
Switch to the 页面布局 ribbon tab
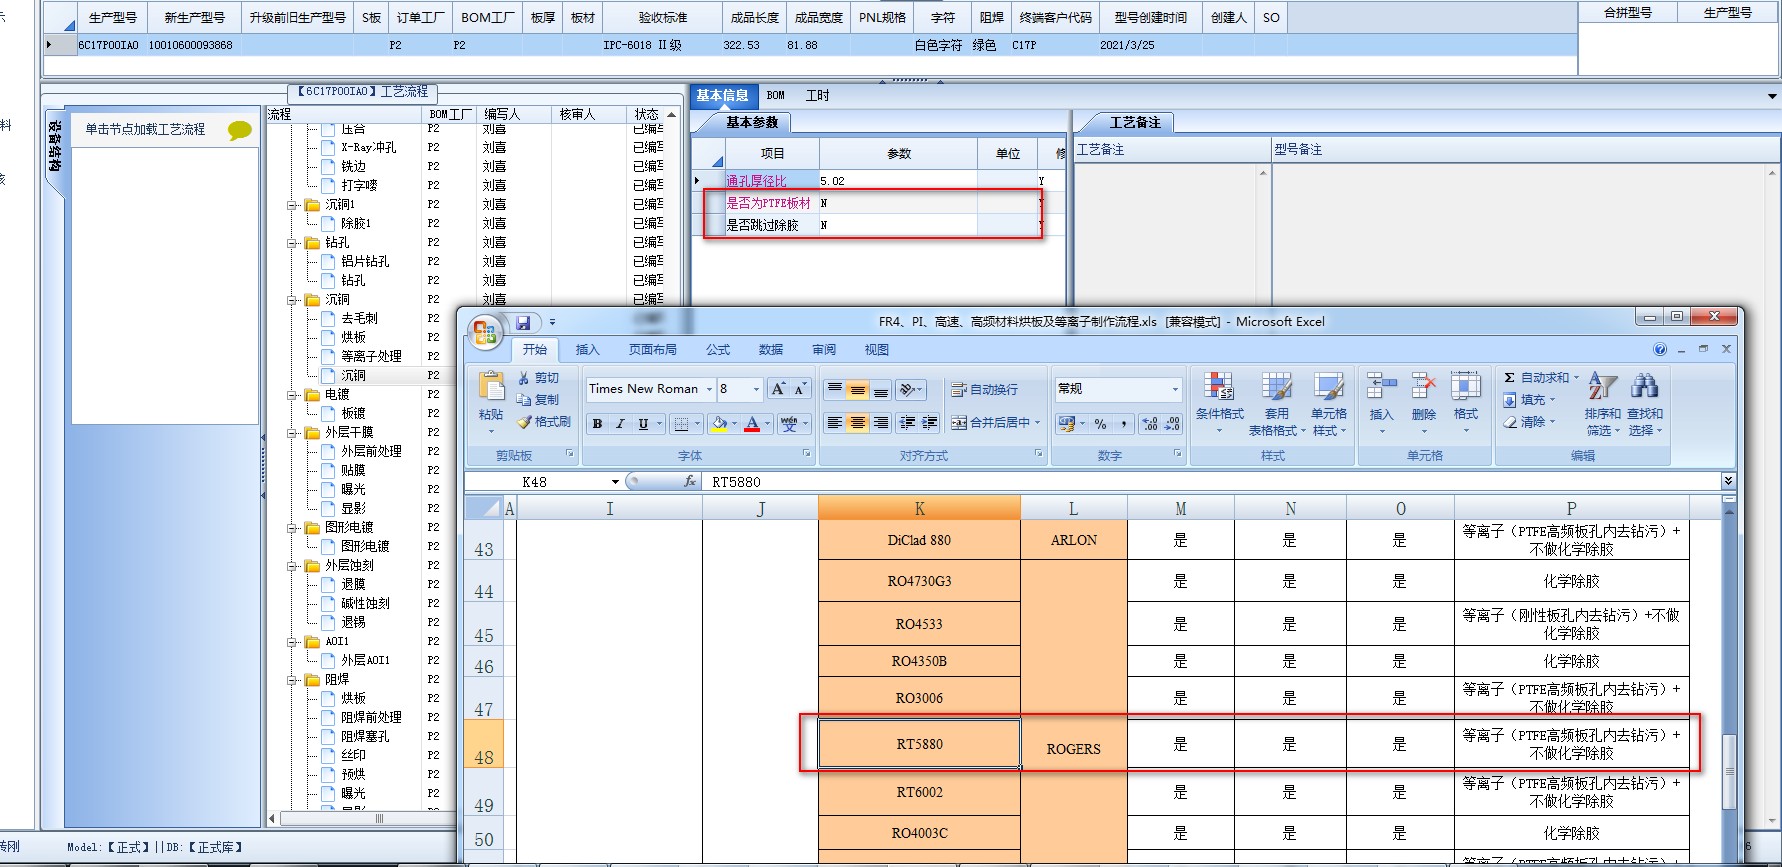click(652, 350)
